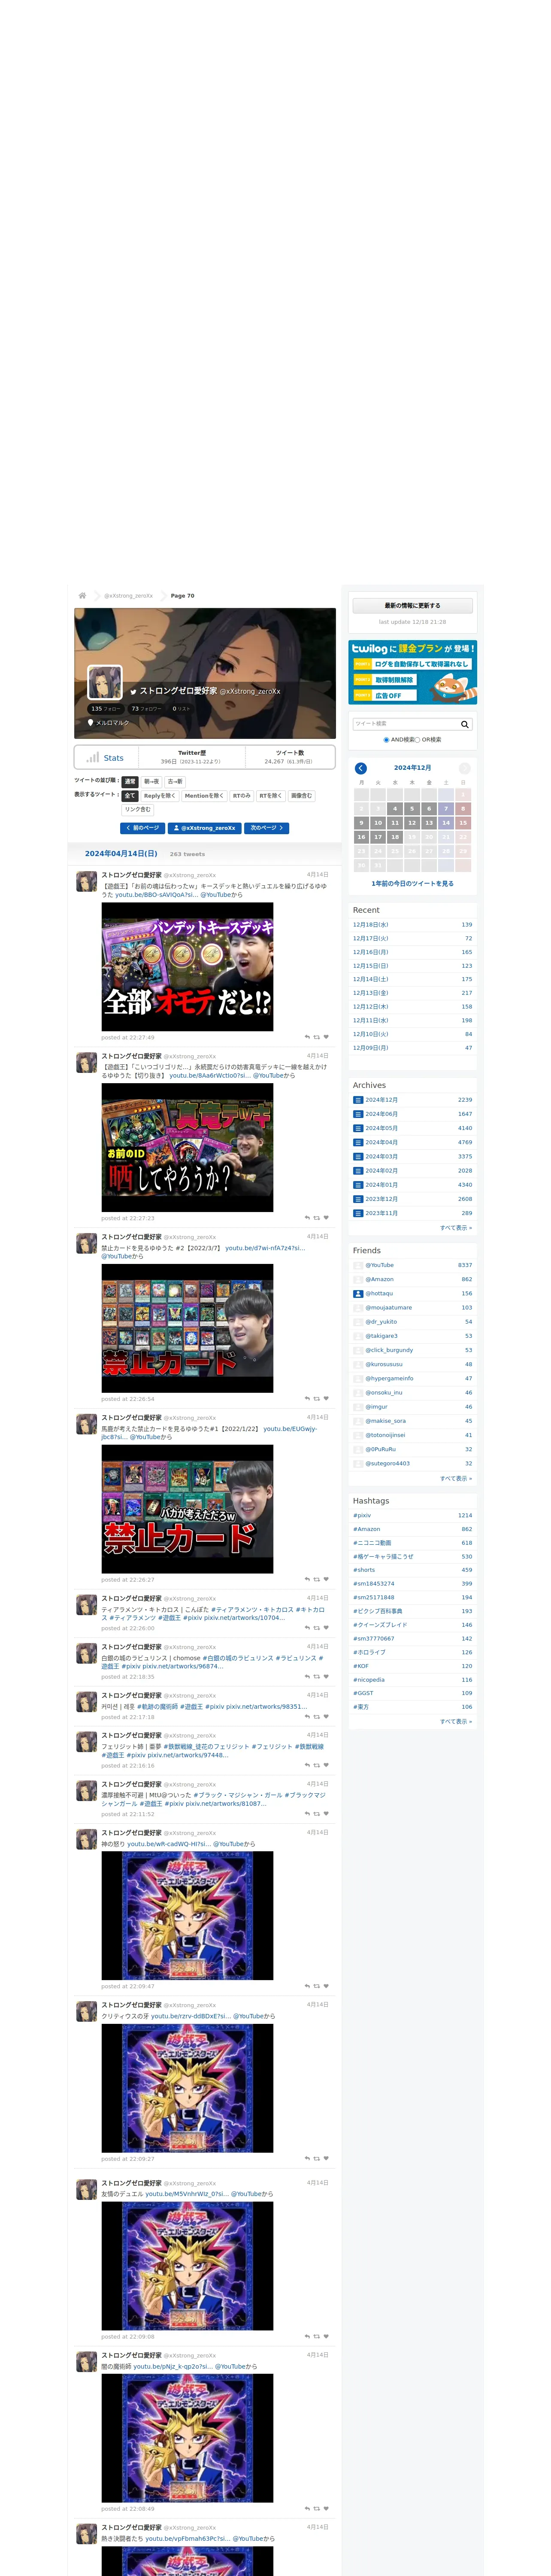Go to 次のページ
The width and height of the screenshot is (551, 2576).
(267, 828)
